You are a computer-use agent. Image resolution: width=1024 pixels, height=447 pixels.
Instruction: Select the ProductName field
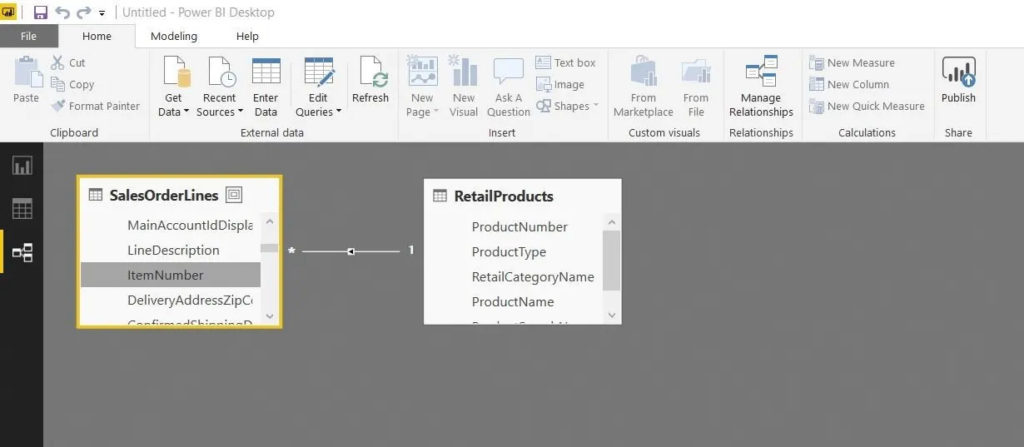pos(513,301)
